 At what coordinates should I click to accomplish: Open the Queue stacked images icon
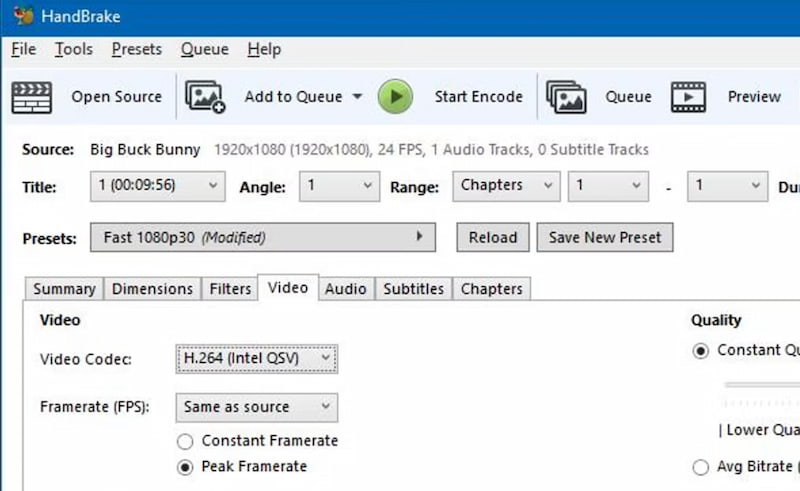pyautogui.click(x=566, y=97)
